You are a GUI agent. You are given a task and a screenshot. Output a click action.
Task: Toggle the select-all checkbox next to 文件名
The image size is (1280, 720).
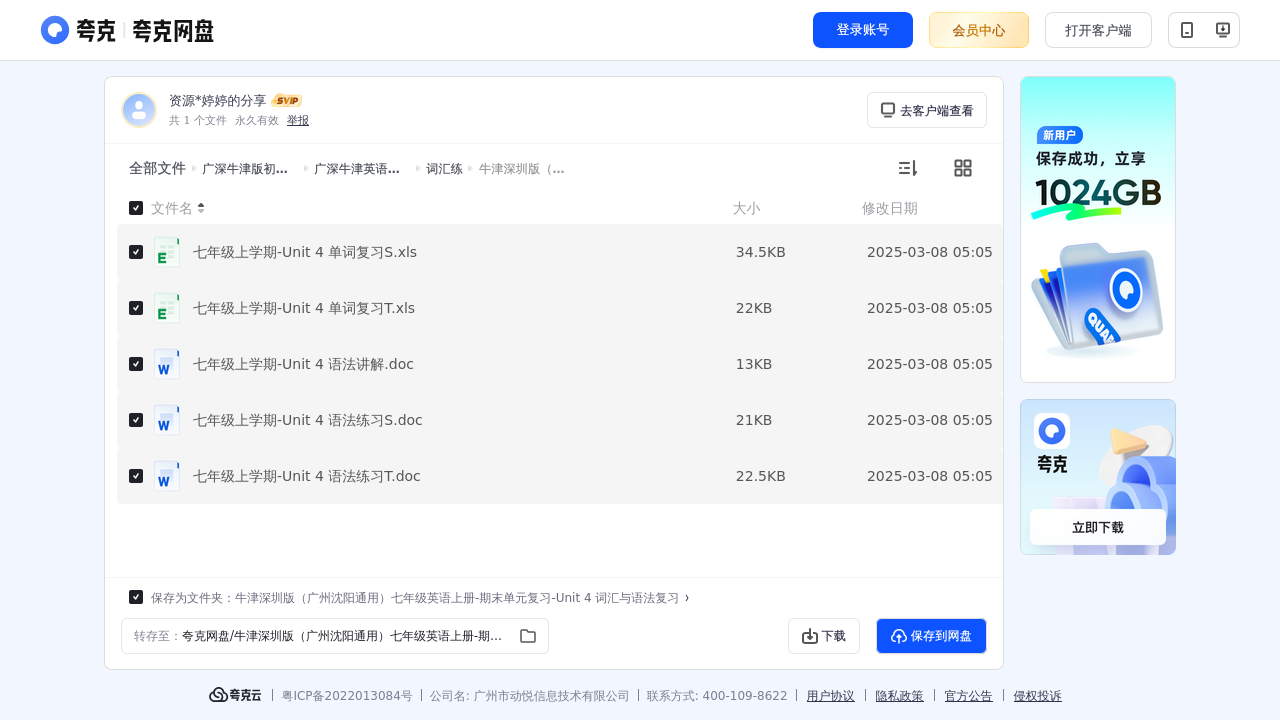136,208
